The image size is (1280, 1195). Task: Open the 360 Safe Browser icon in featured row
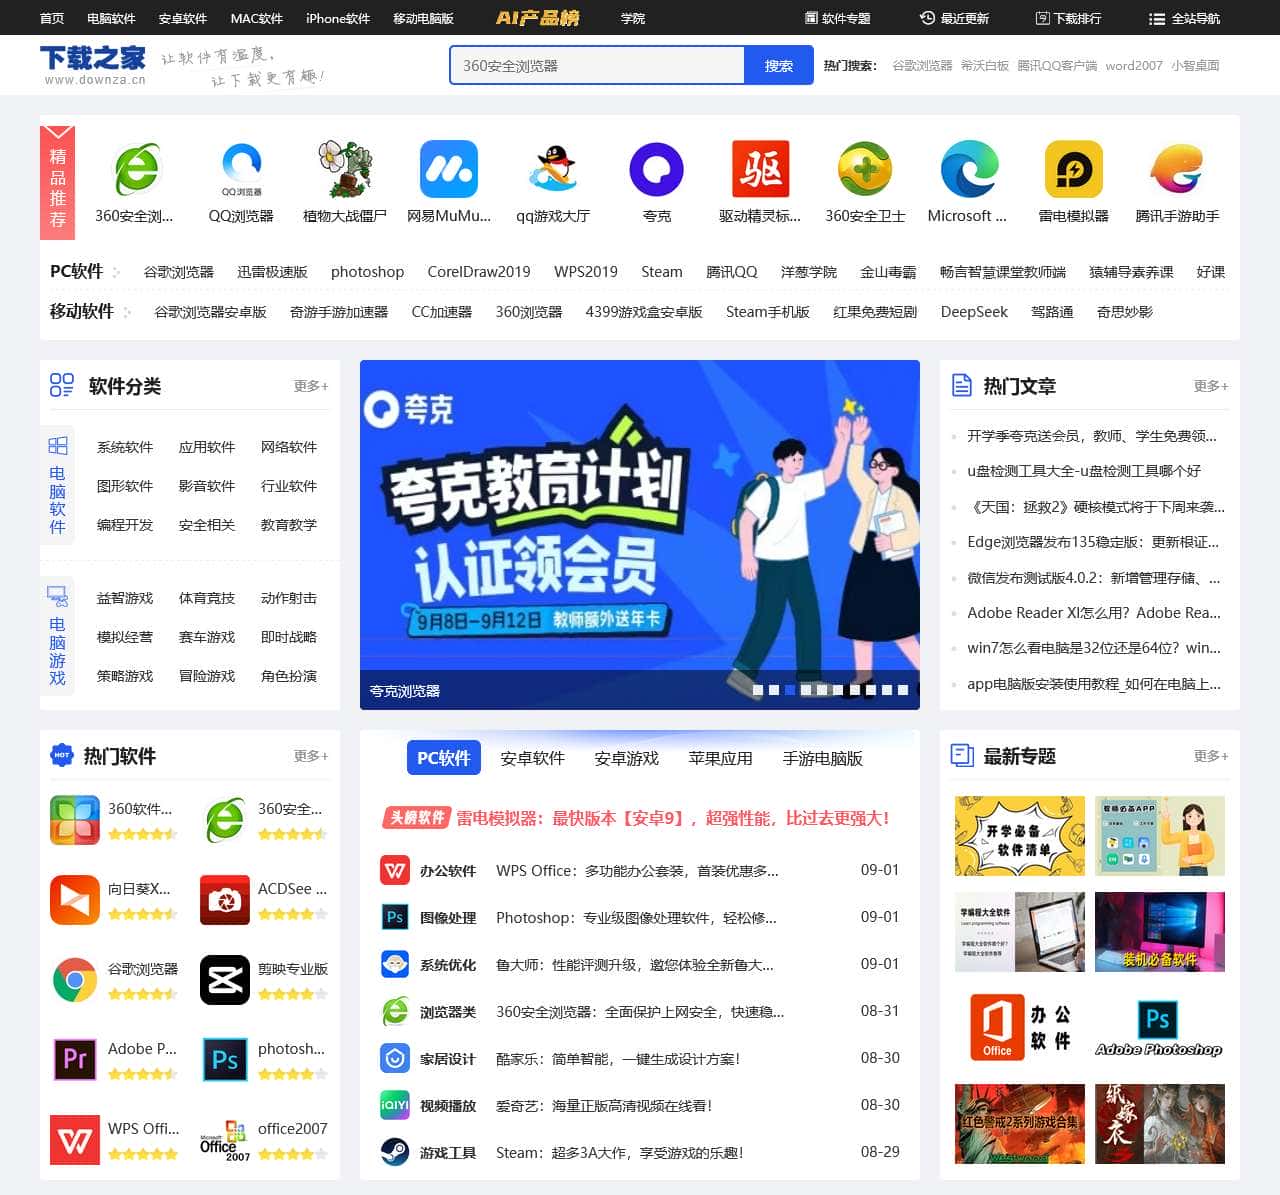pos(136,170)
